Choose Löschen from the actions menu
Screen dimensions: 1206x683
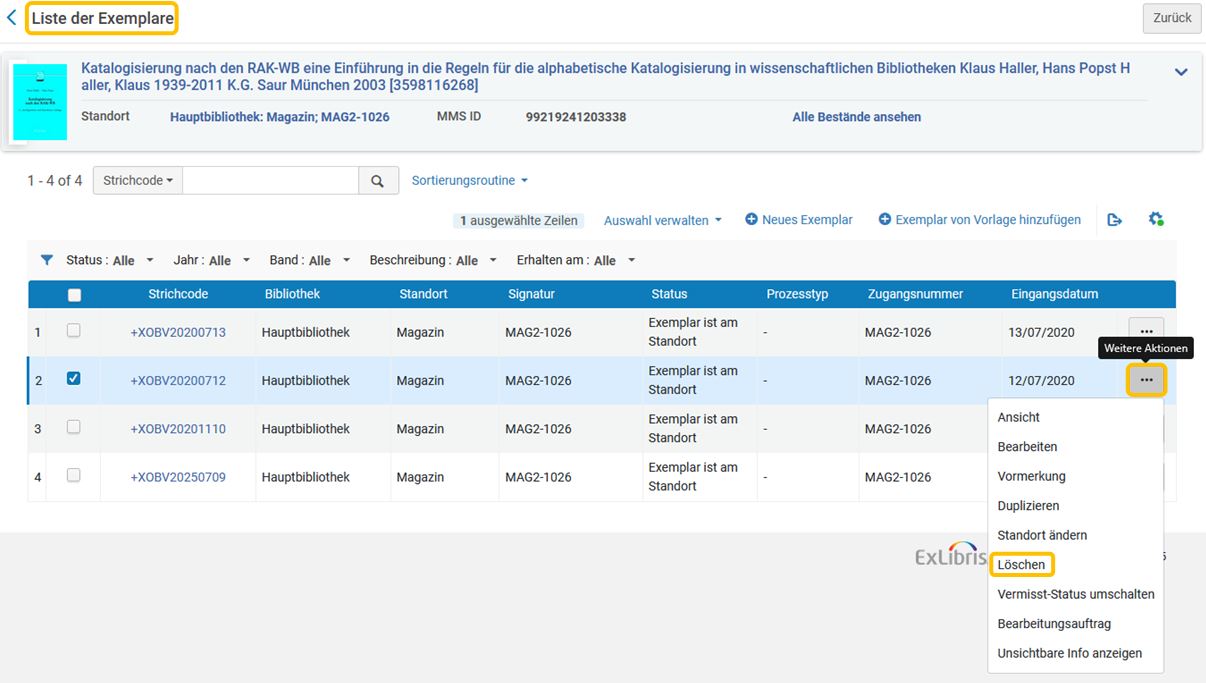1021,565
